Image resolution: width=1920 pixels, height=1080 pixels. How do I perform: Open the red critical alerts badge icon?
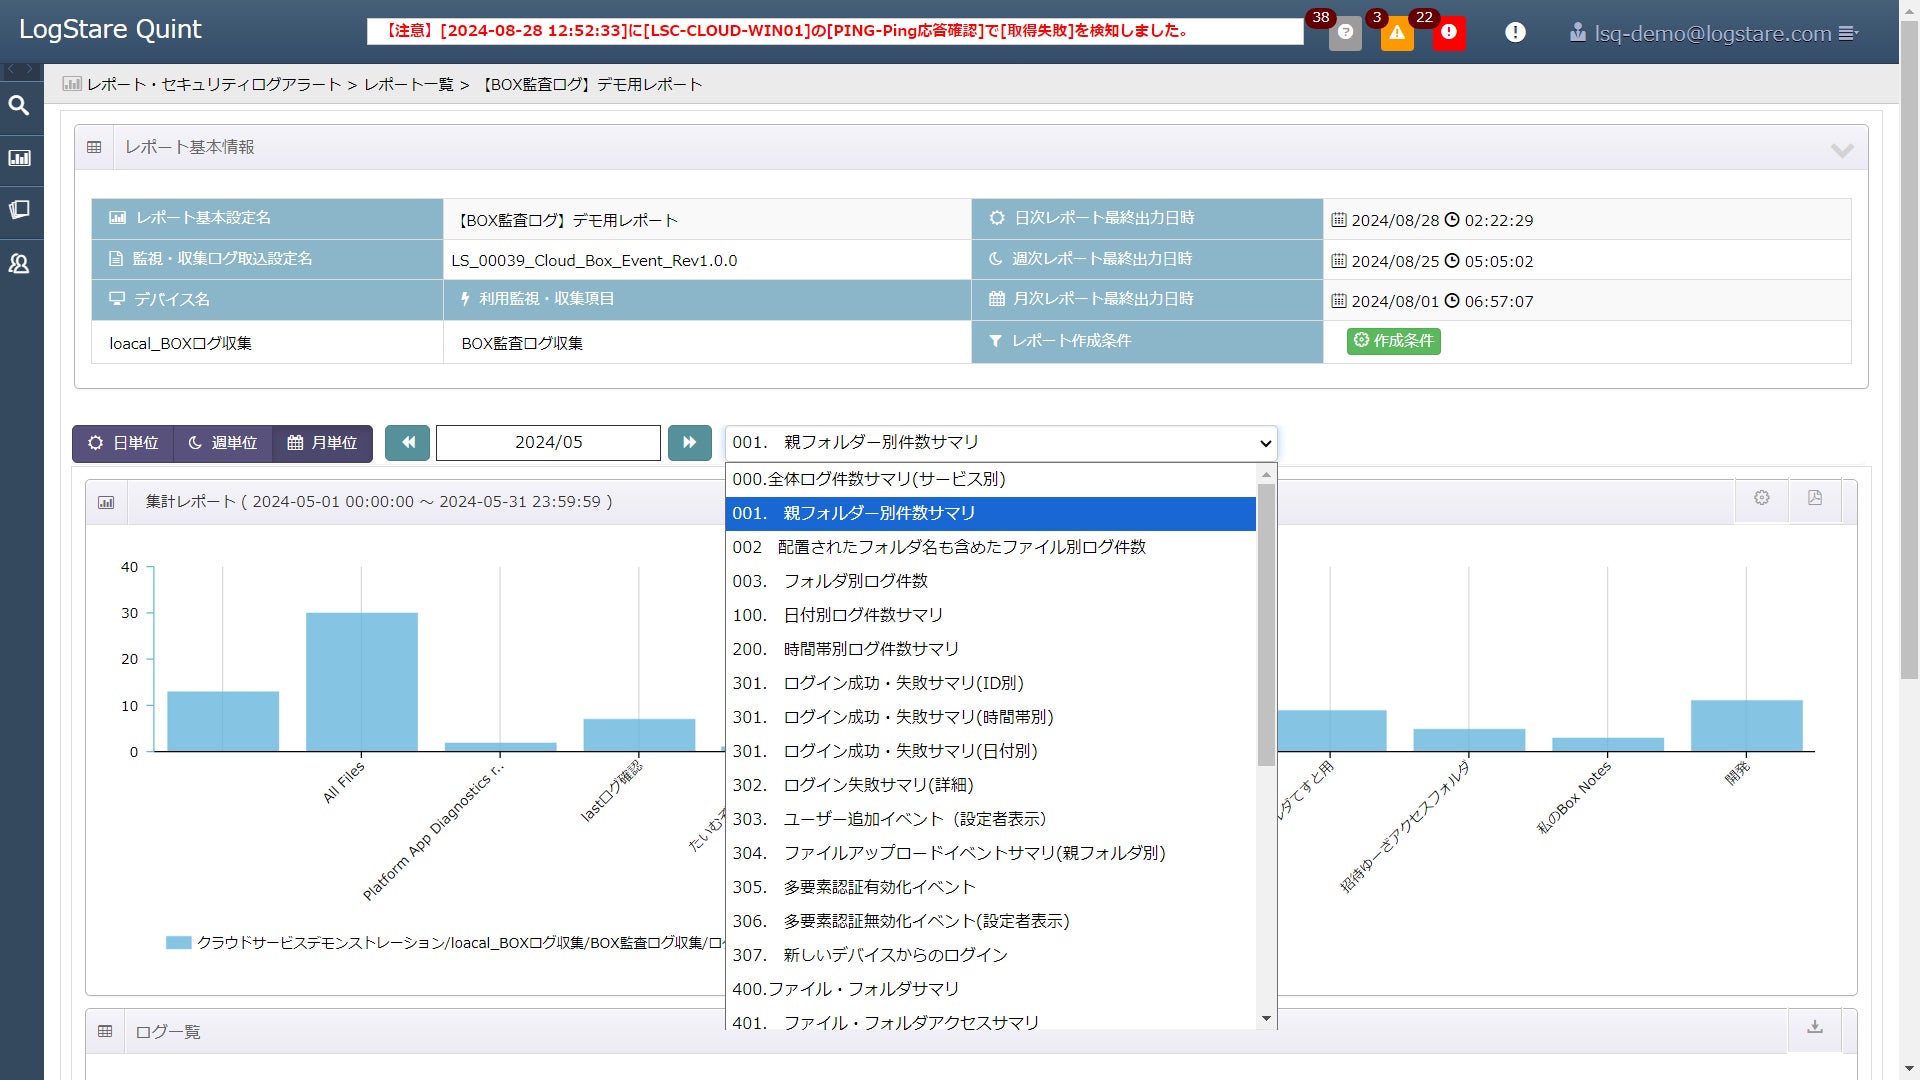click(1448, 33)
